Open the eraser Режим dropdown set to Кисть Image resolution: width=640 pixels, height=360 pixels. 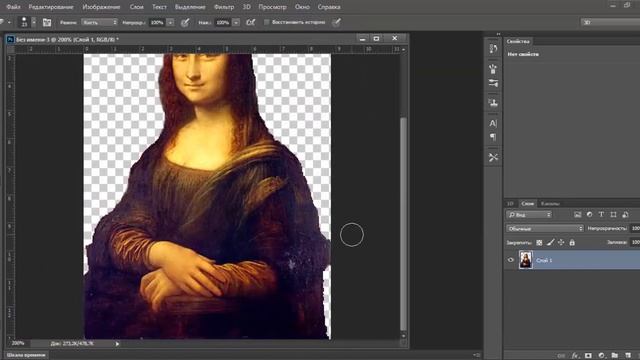(x=99, y=22)
